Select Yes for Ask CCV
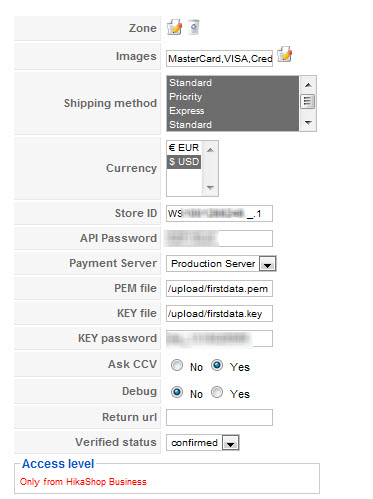Screen dimensions: 373x499 [x=217, y=365]
